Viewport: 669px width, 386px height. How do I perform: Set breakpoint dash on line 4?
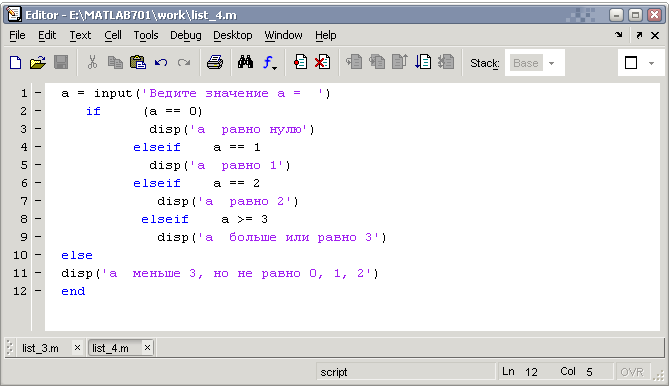pos(38,146)
